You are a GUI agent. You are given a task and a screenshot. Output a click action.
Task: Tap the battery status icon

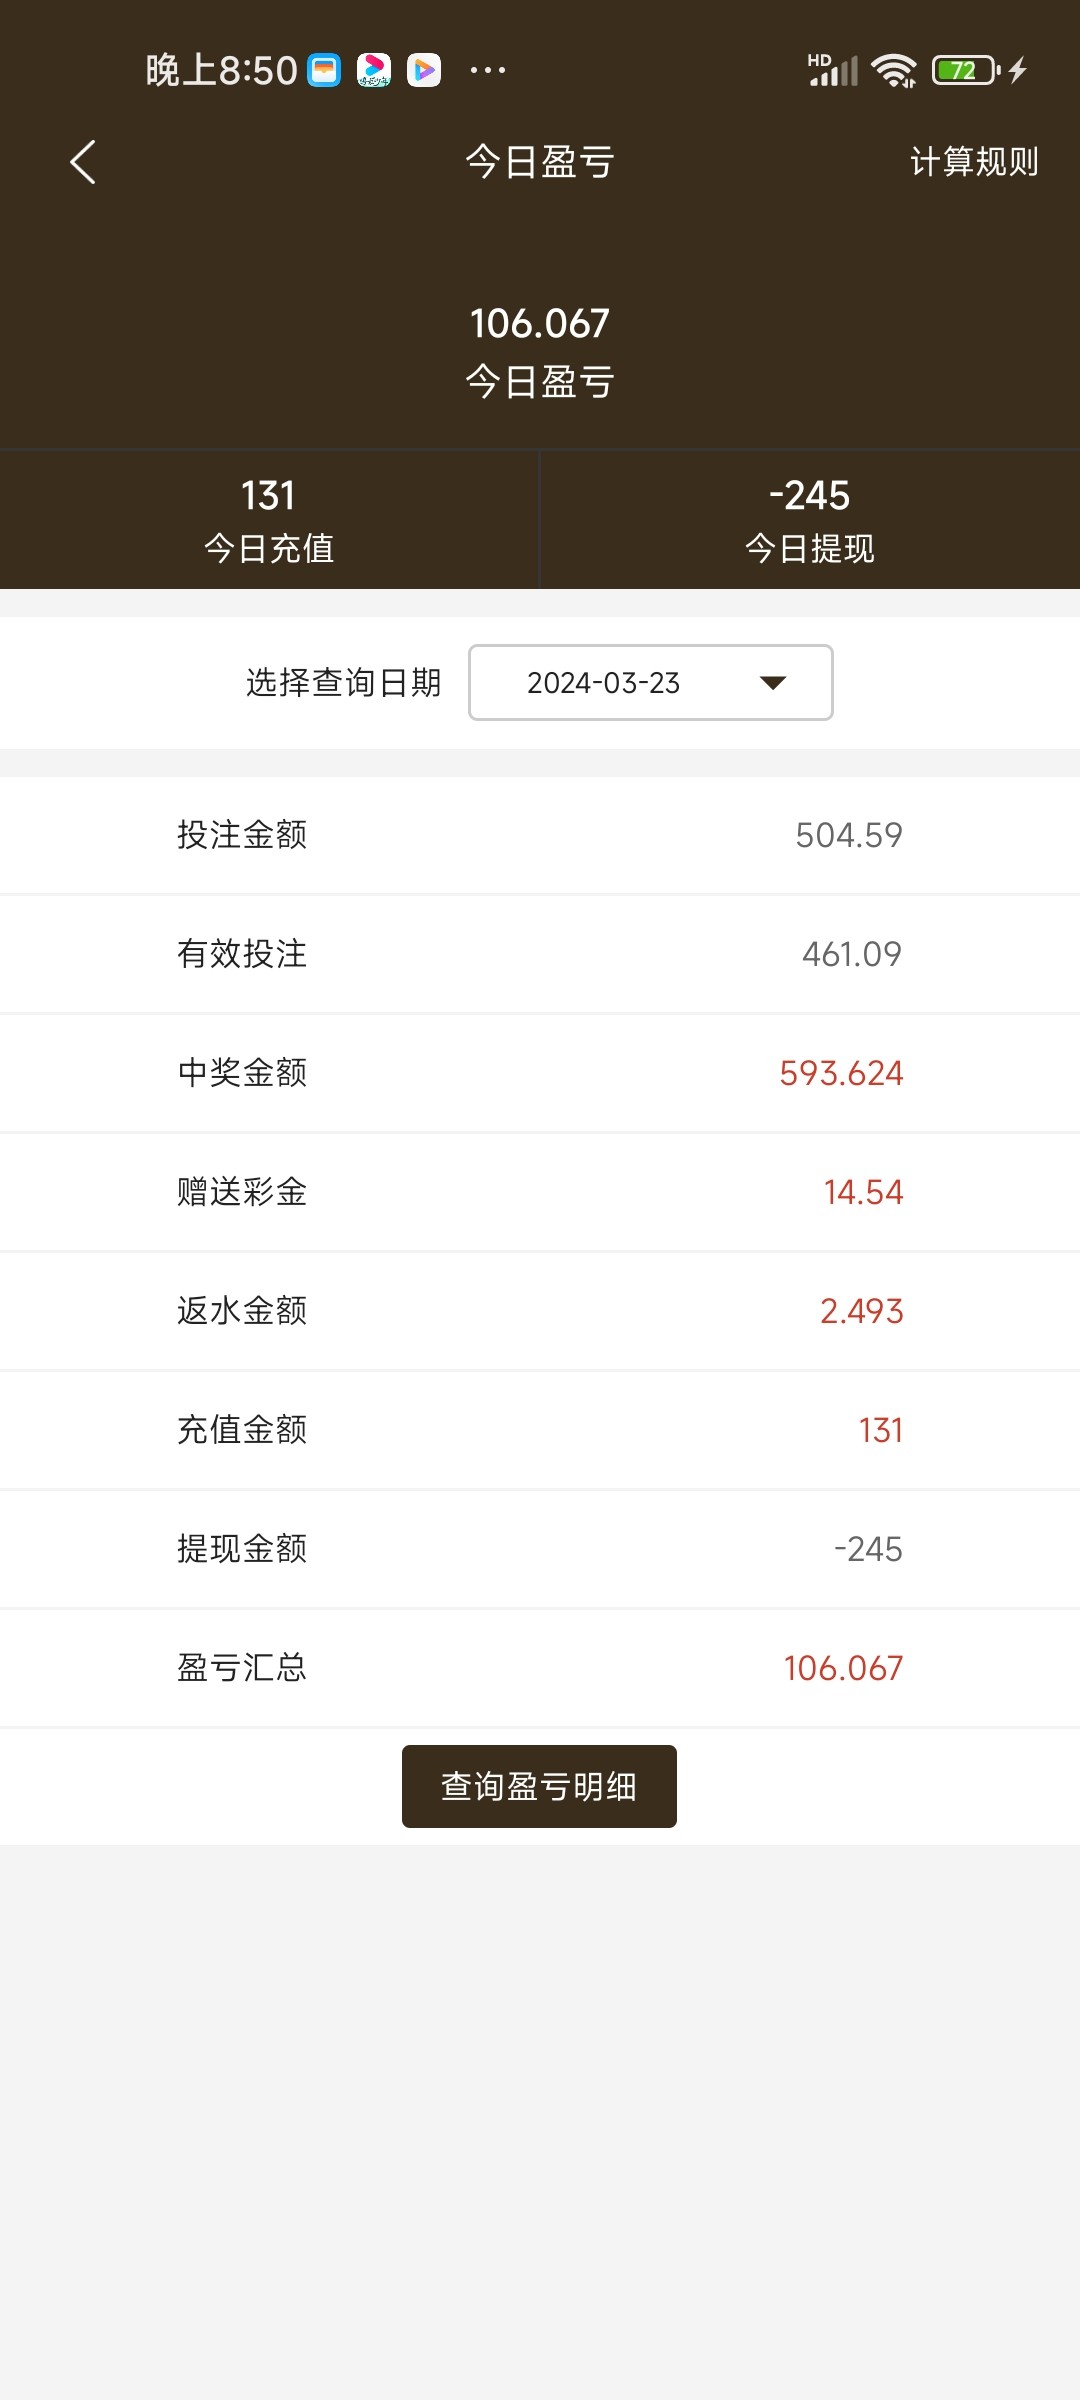click(965, 70)
